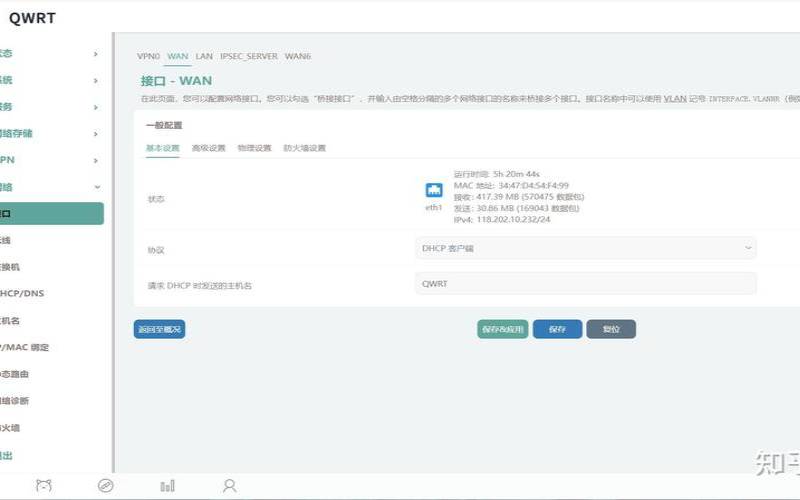Click the 一般配置 section heading
The width and height of the screenshot is (800, 500).
tap(164, 125)
